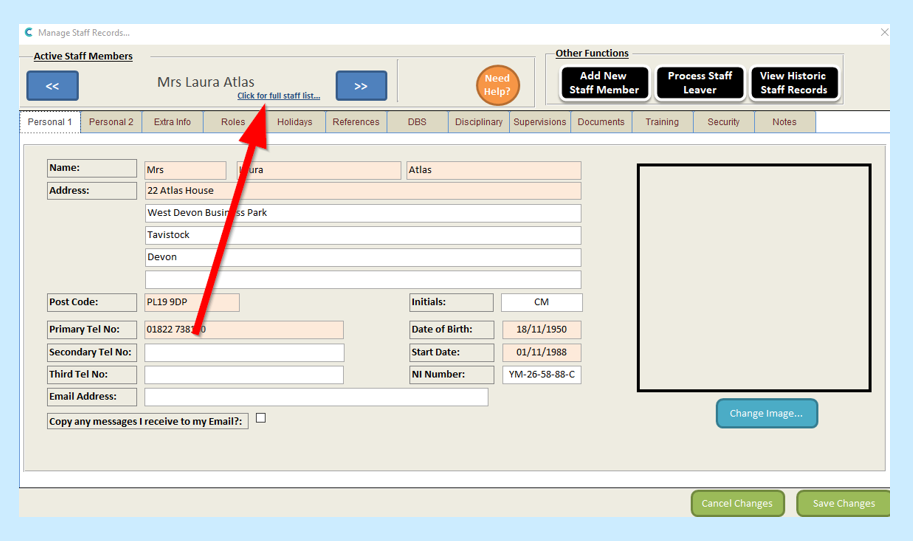The image size is (913, 541).
Task: Click the Change Image button
Action: tap(766, 413)
